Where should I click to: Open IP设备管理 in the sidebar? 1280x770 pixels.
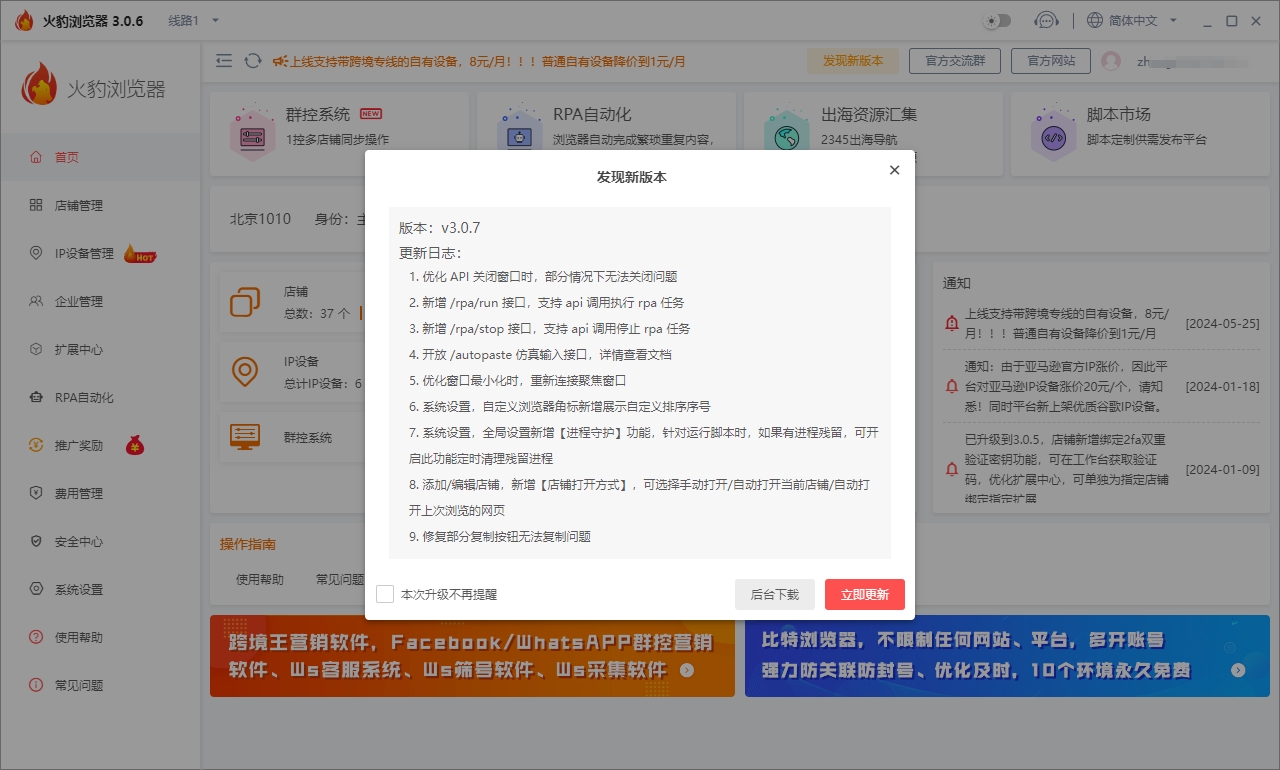(x=100, y=253)
